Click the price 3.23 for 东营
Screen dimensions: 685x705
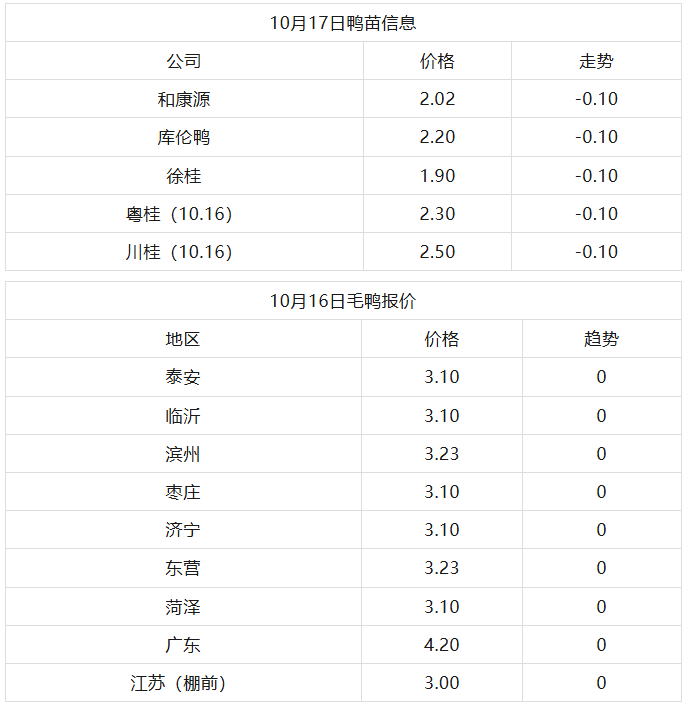pyautogui.click(x=442, y=568)
